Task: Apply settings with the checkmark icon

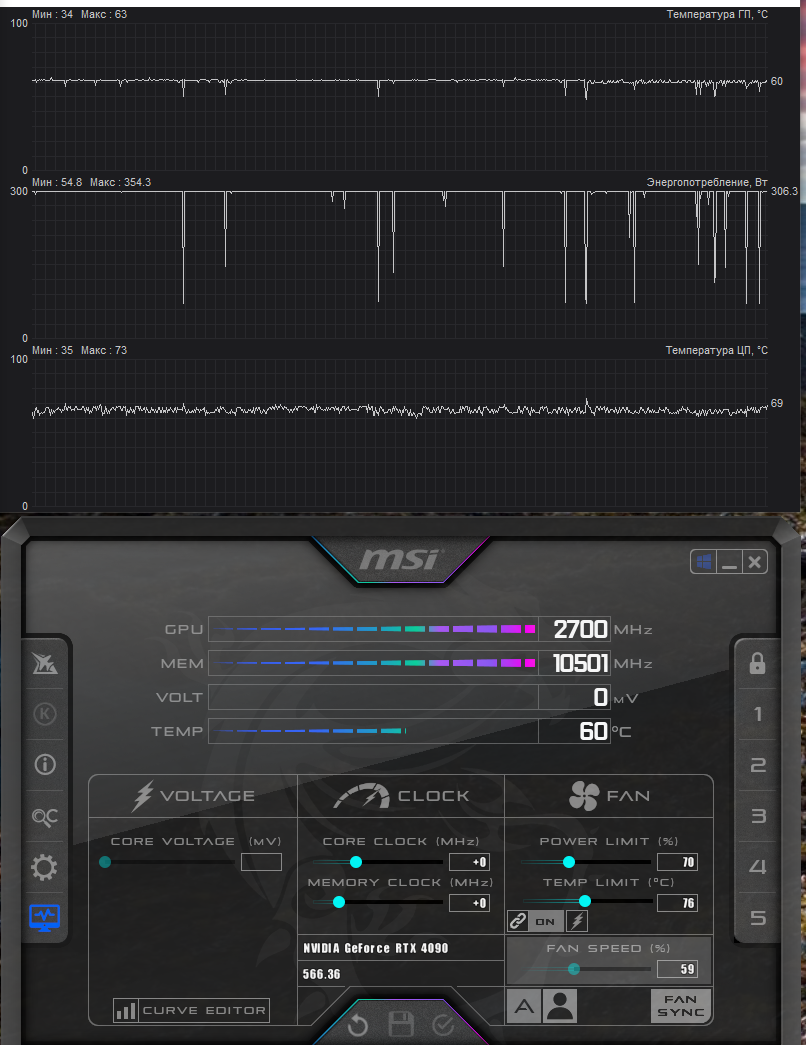Action: pyautogui.click(x=443, y=1025)
